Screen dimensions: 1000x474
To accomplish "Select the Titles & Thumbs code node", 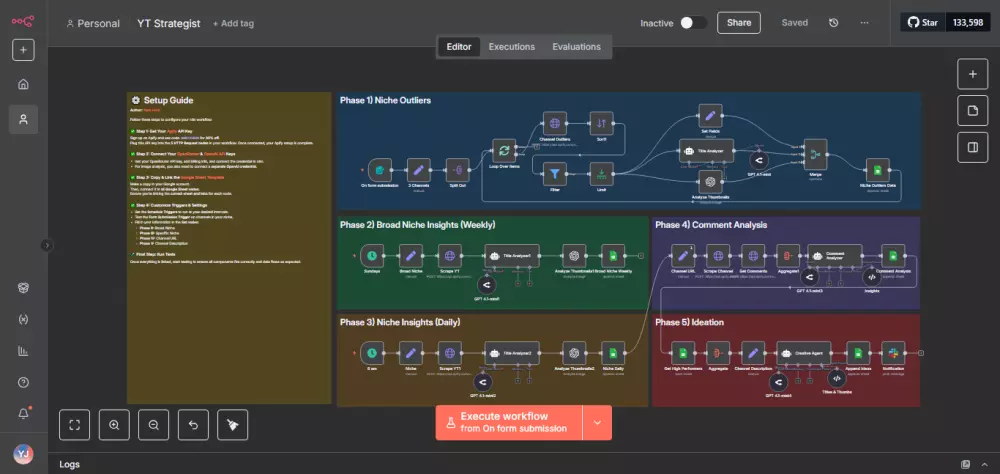I will (x=837, y=378).
